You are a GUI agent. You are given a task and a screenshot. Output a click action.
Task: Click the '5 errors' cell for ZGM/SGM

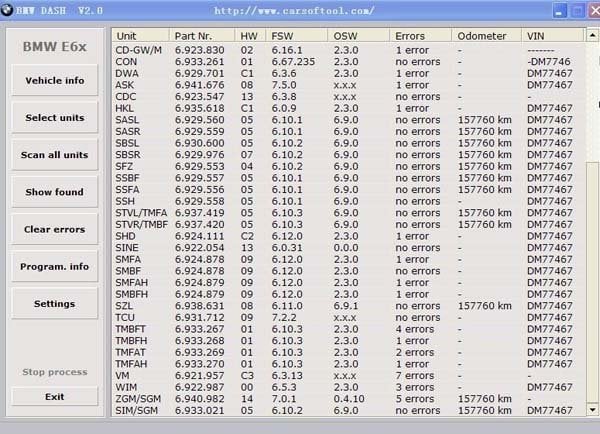(x=415, y=399)
